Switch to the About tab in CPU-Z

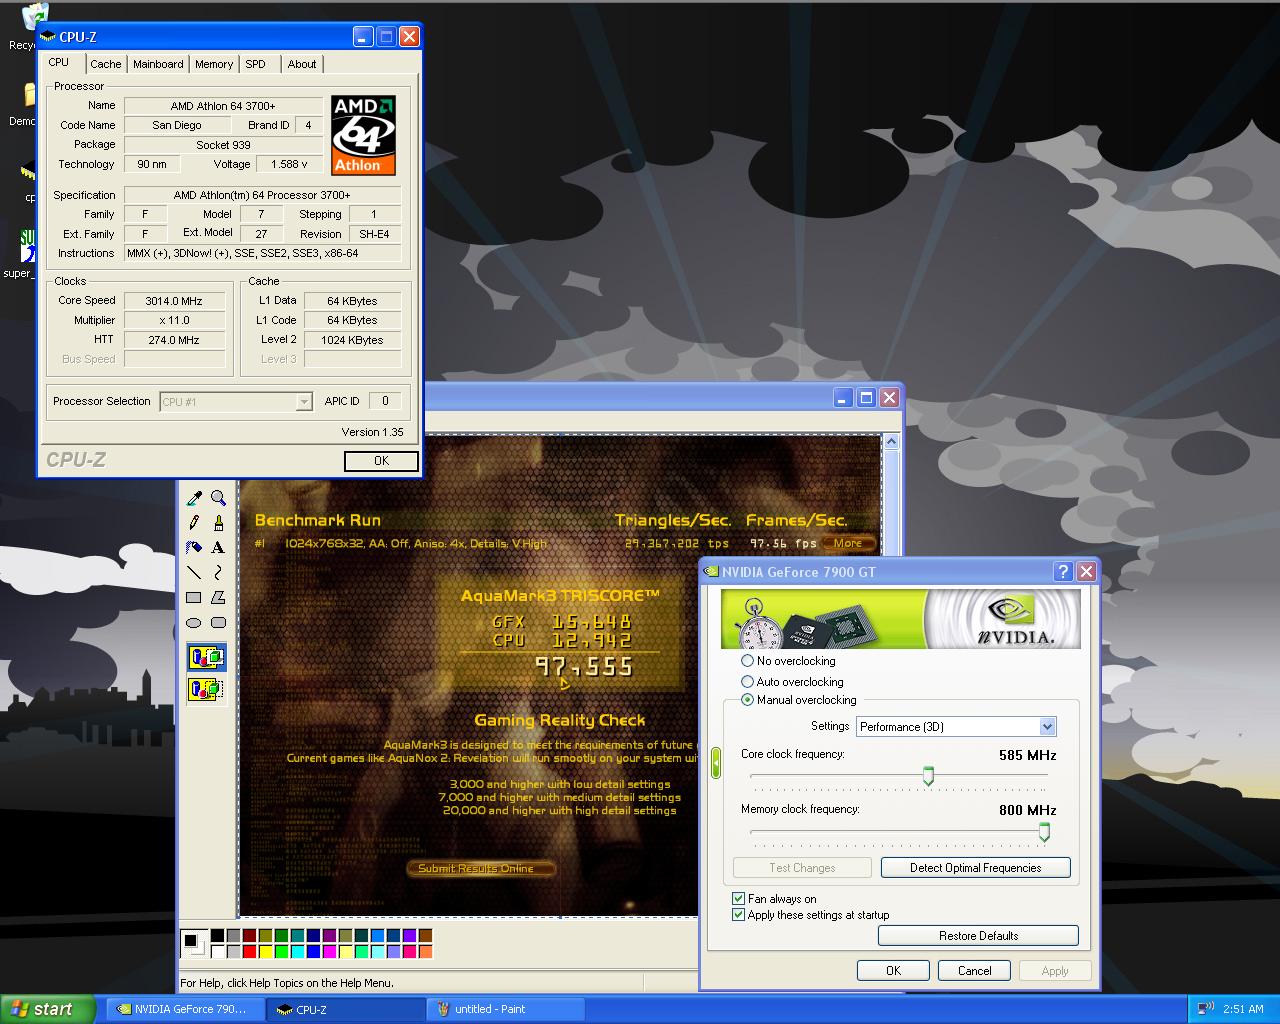click(x=302, y=64)
